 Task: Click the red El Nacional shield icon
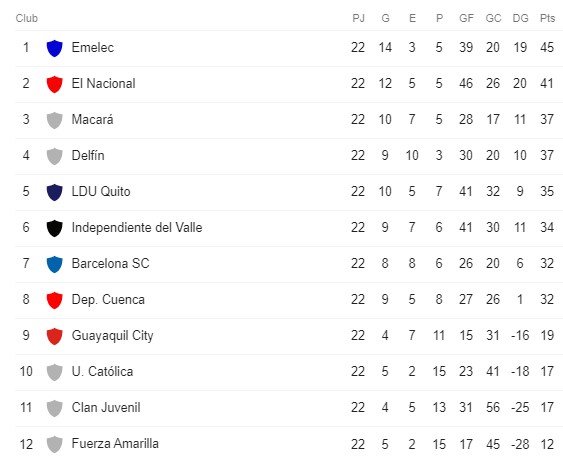pos(55,84)
